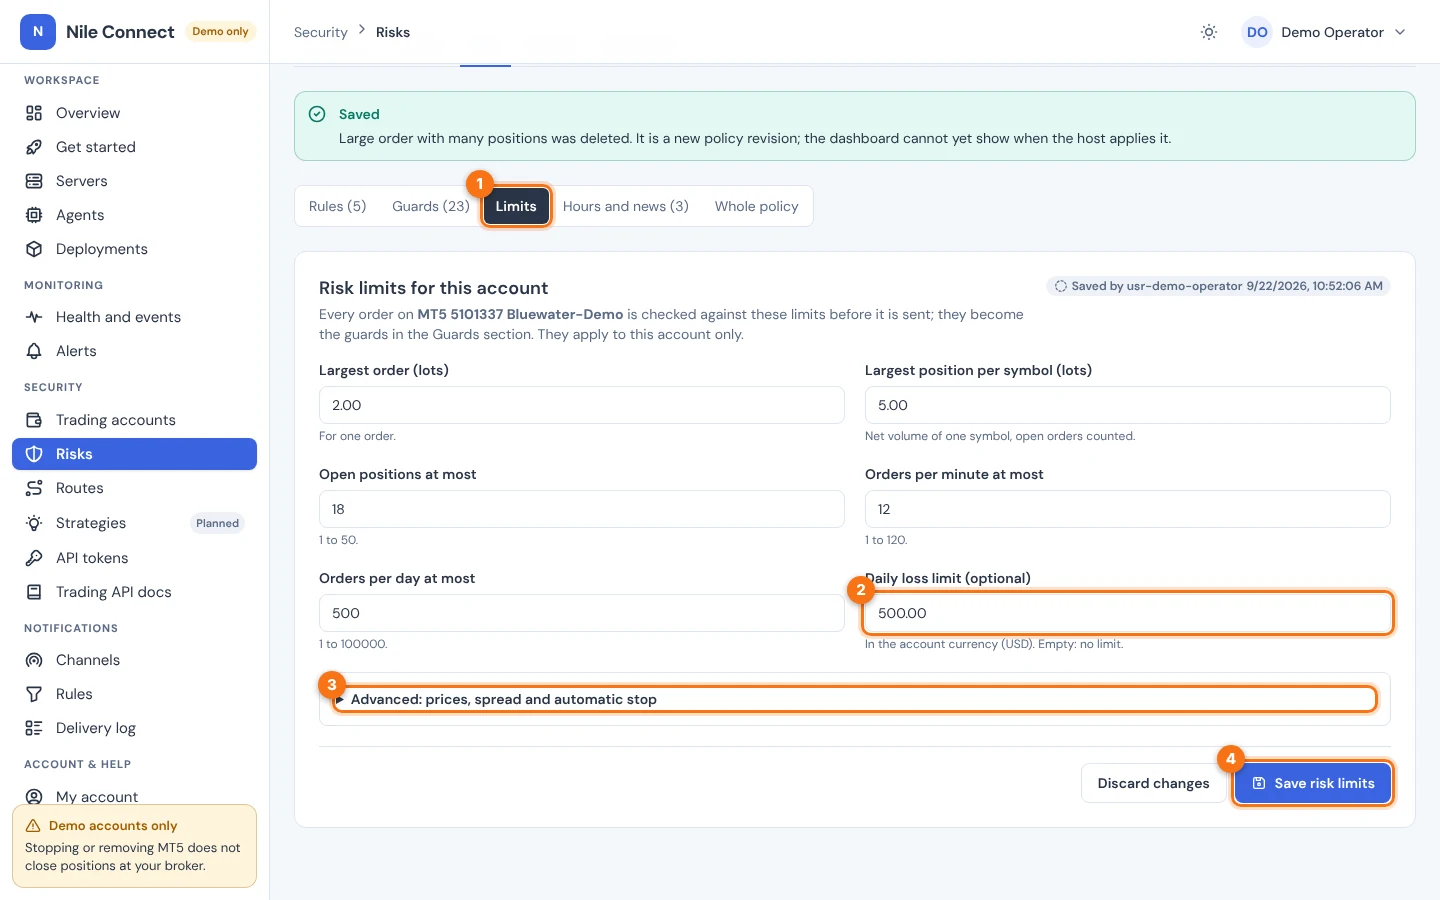Viewport: 1440px width, 900px height.
Task: Click the Demo only badge in header
Action: [220, 32]
